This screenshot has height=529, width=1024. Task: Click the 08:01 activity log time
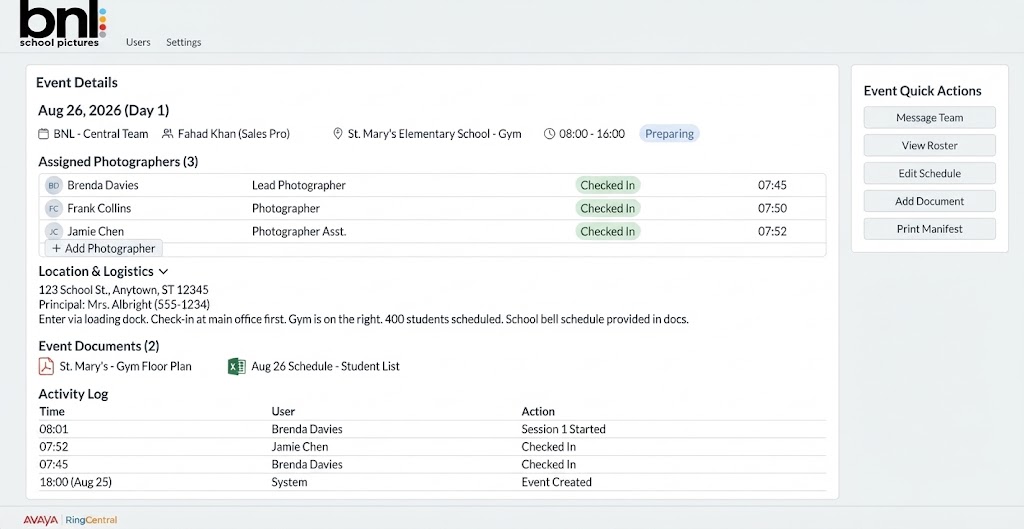54,429
